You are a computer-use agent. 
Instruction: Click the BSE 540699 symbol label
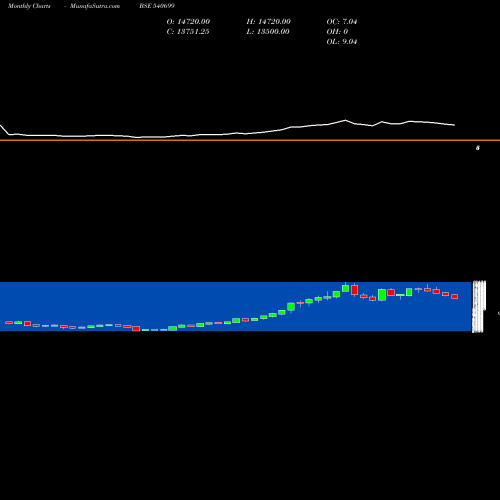[x=157, y=6]
